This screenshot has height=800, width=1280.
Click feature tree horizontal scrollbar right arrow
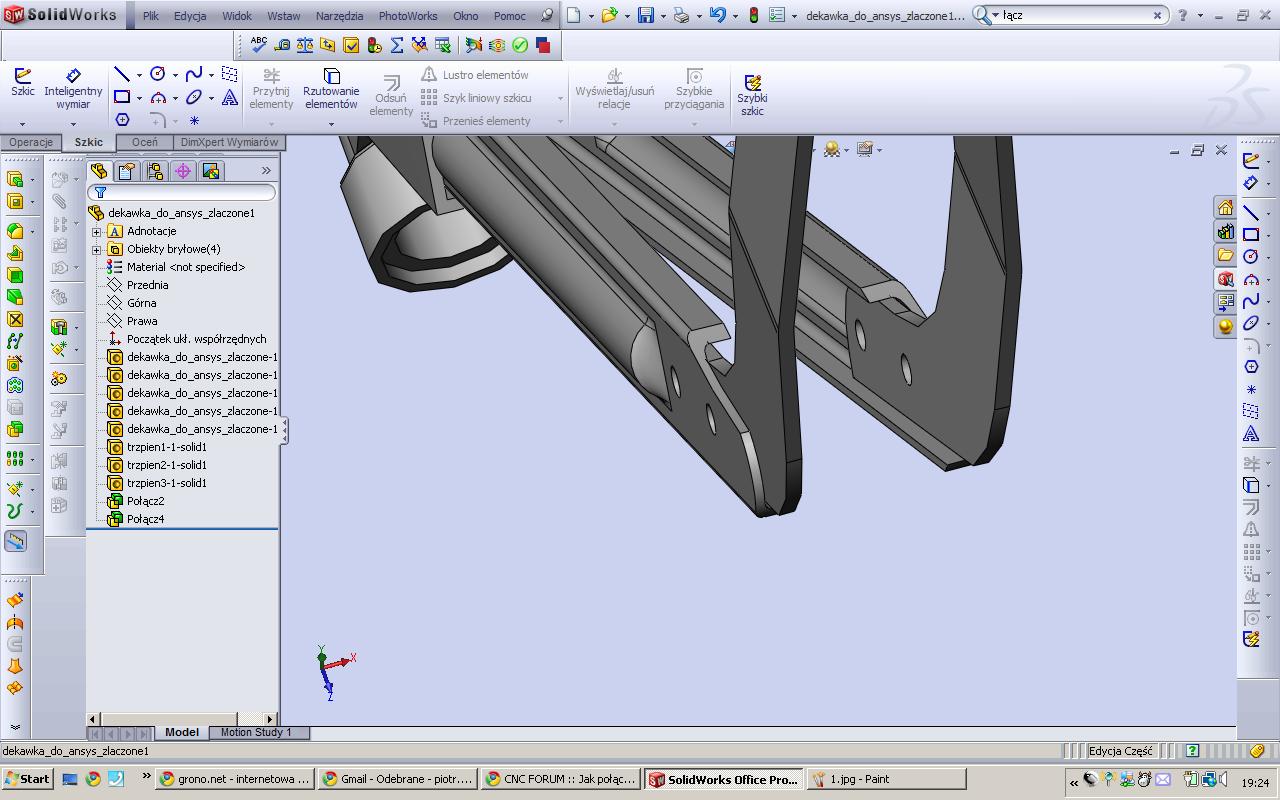270,719
